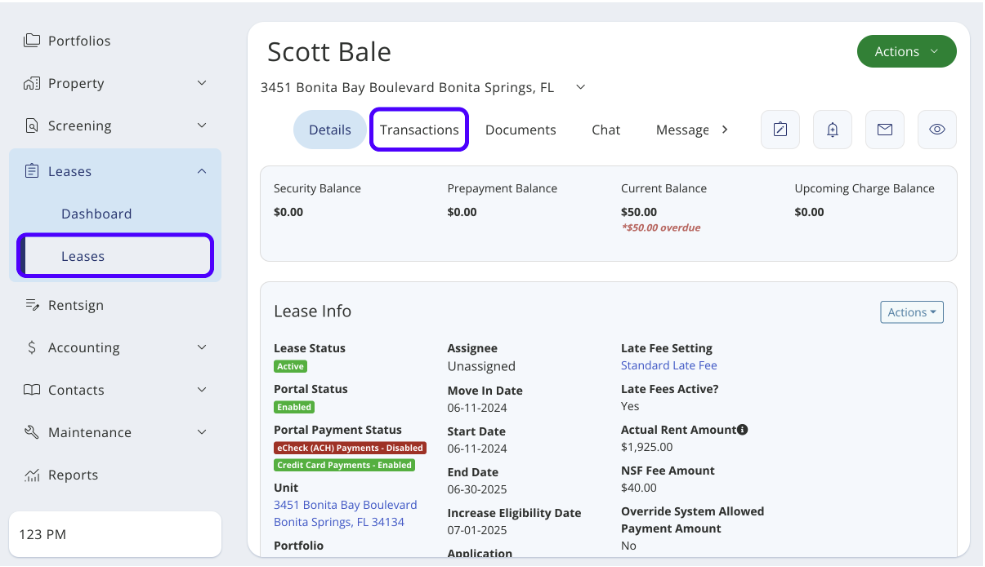Collapse the Leases sidebar section
Screen dimensions: 985x567
[201, 171]
